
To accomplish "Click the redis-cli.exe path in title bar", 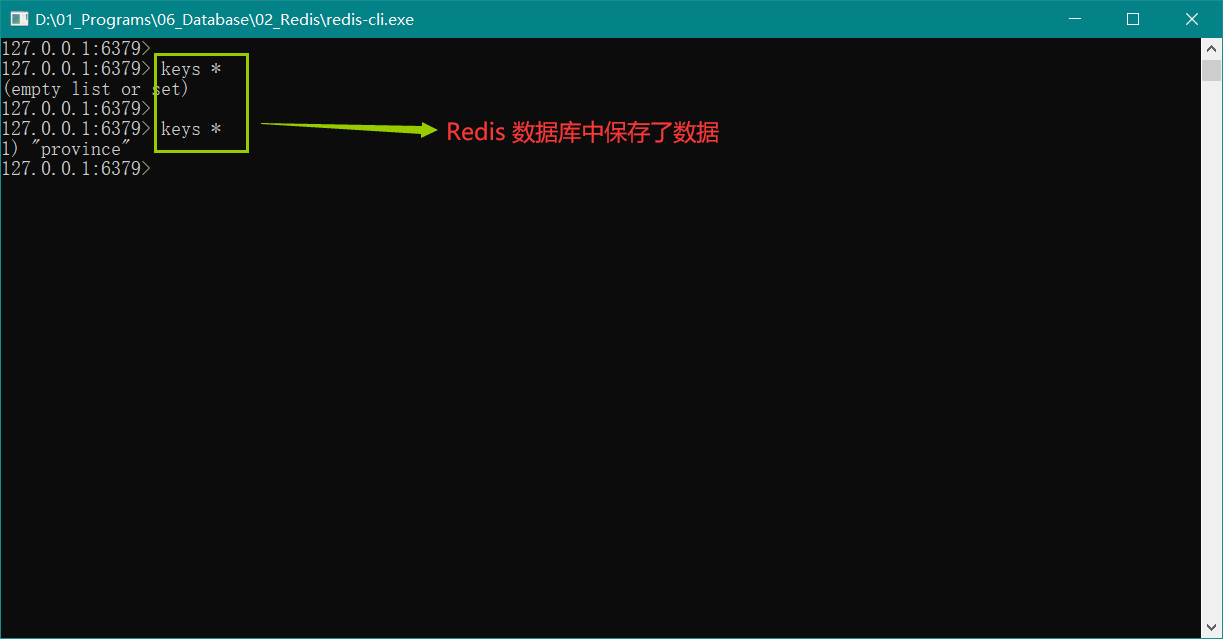I will click(224, 19).
